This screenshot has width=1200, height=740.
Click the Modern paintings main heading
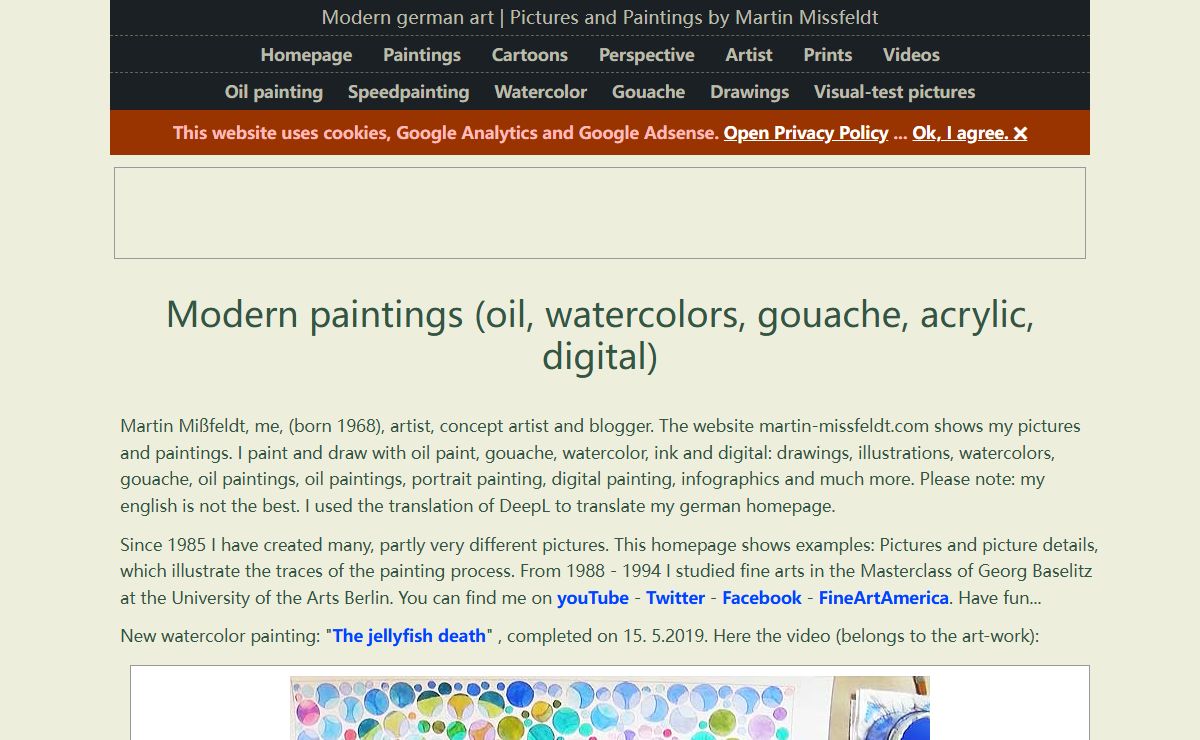[x=600, y=335]
